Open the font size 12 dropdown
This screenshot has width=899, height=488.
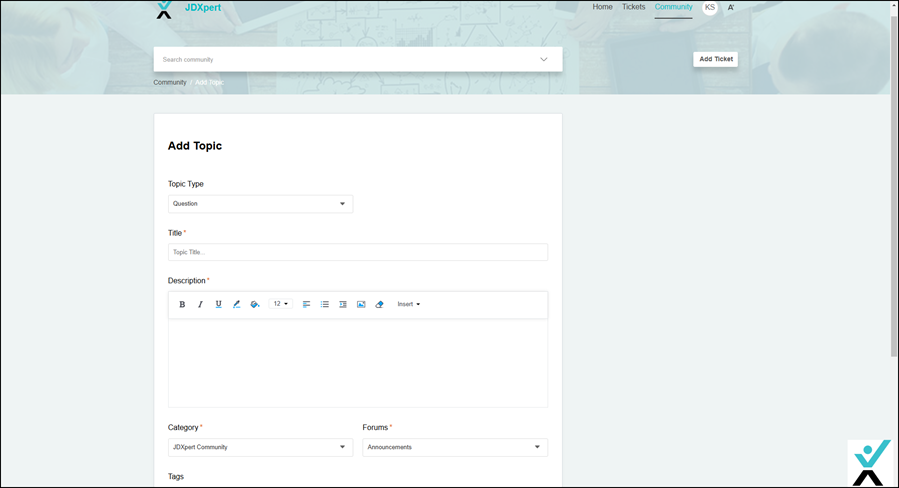tap(281, 304)
